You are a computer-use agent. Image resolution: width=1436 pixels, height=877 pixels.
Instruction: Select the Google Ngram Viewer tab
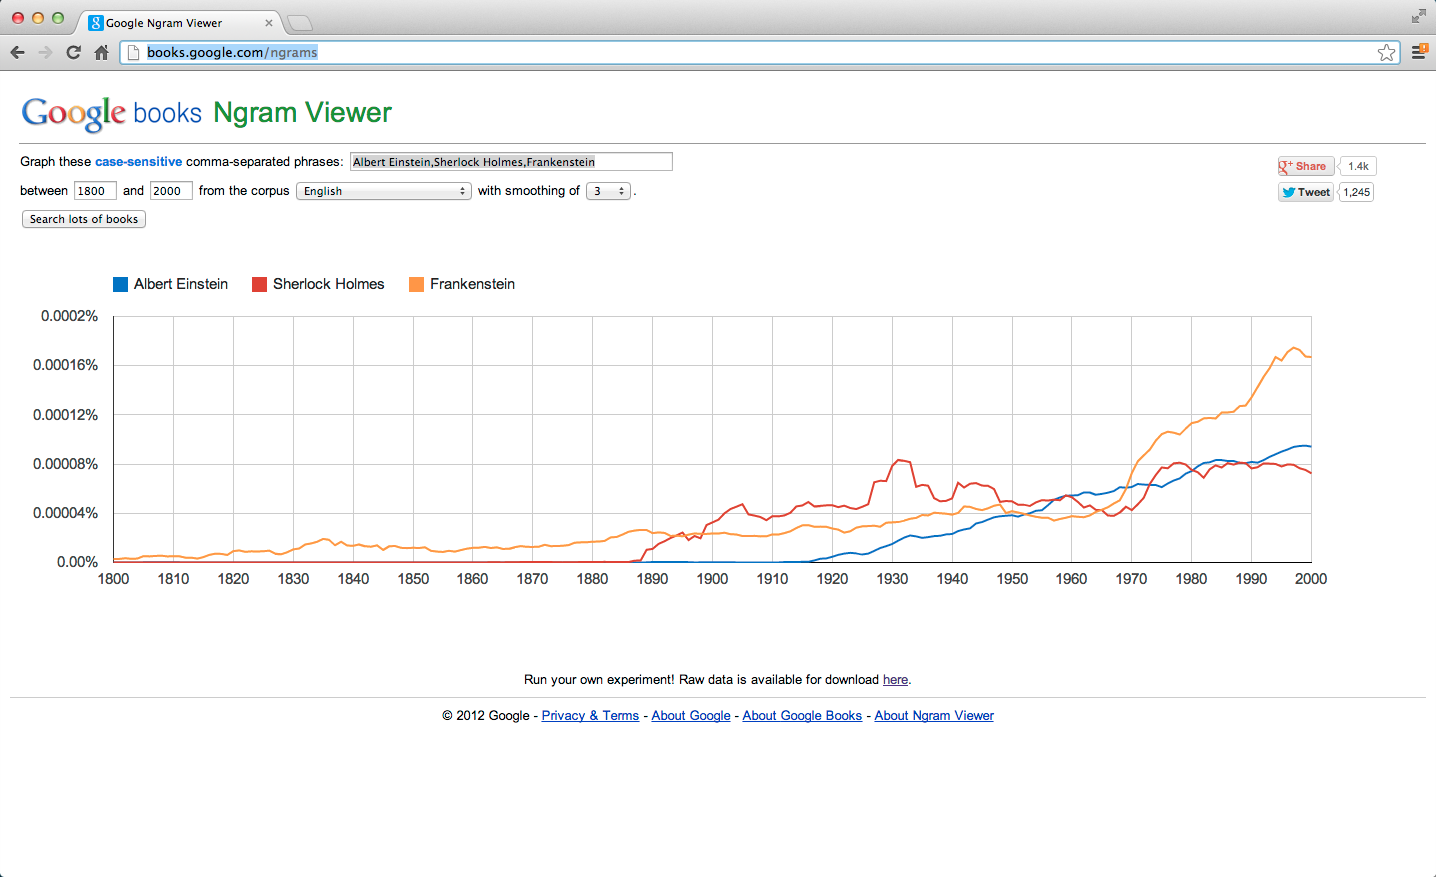click(179, 22)
